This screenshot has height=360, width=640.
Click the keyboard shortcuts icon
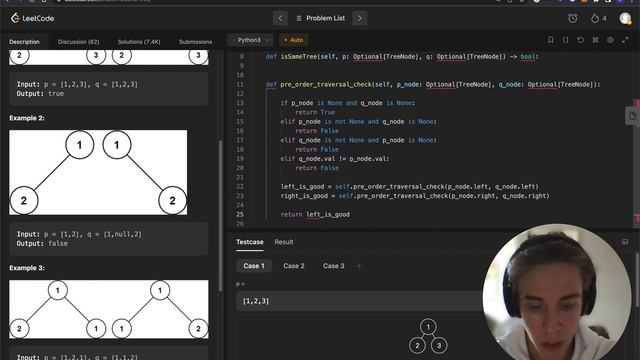click(x=595, y=40)
